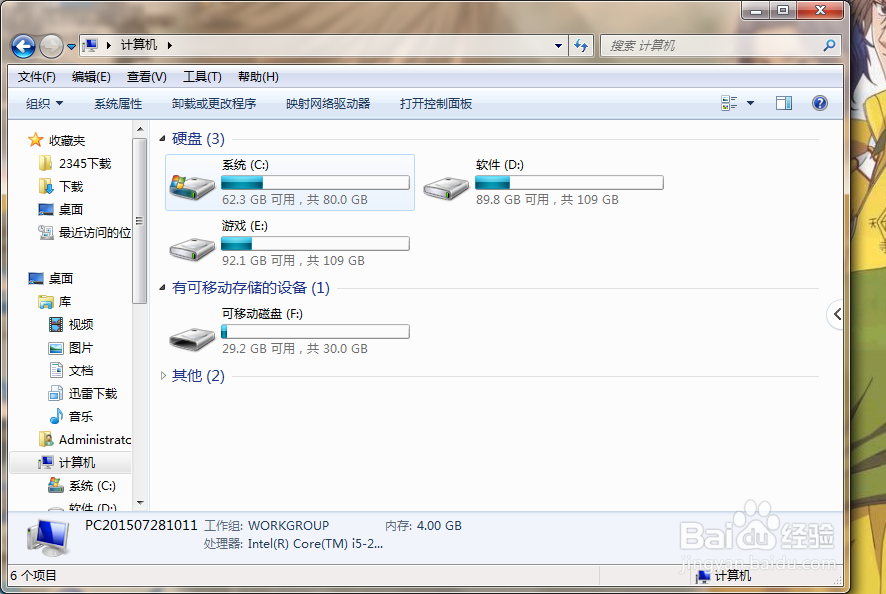This screenshot has width=886, height=594.
Task: Open the 文件(F) menu
Action: (37, 77)
